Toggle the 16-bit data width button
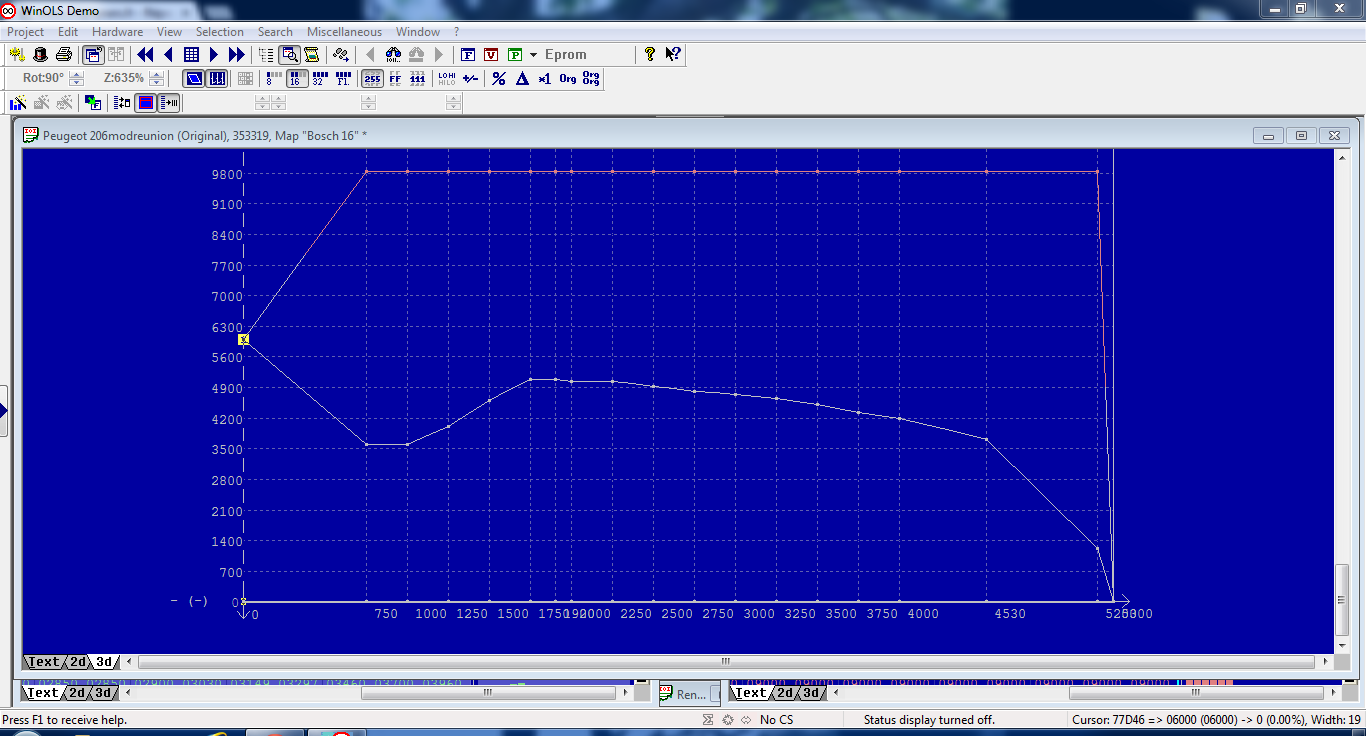 tap(296, 78)
